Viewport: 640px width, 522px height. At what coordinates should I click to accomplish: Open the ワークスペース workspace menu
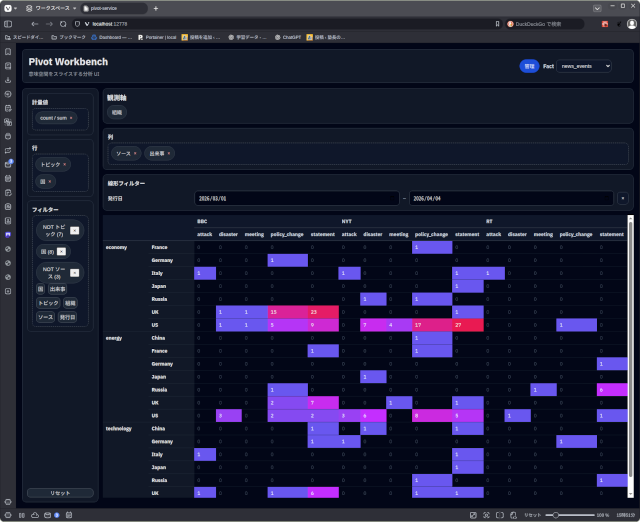pos(55,8)
